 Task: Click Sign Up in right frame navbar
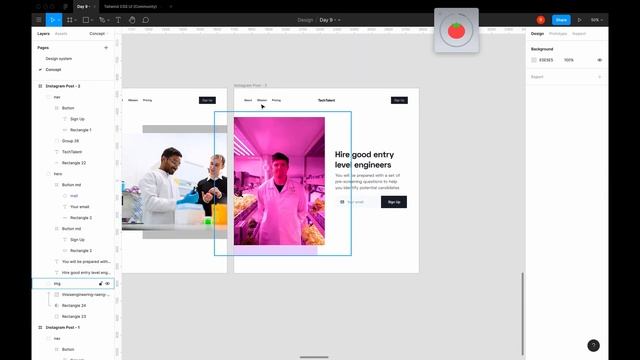click(x=399, y=100)
